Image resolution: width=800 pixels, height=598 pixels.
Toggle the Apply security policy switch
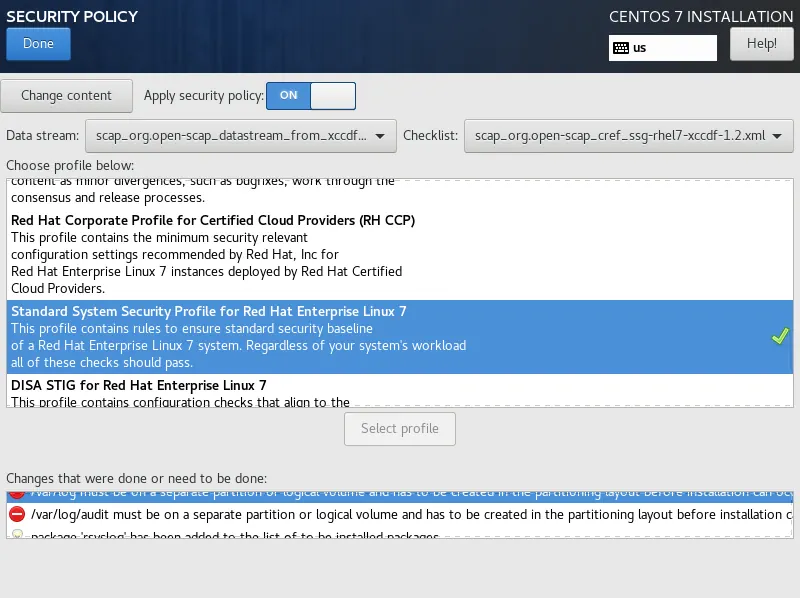[x=311, y=96]
